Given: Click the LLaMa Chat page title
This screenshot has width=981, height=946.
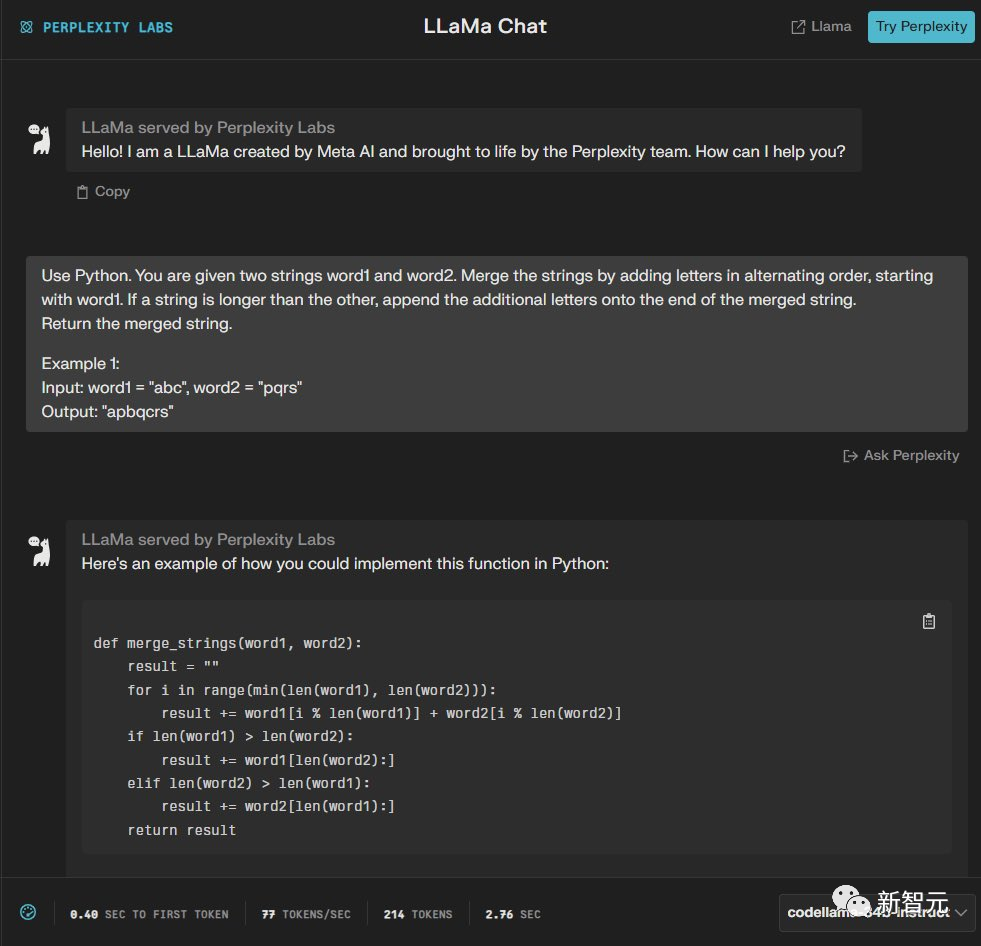Looking at the screenshot, I should [x=485, y=26].
